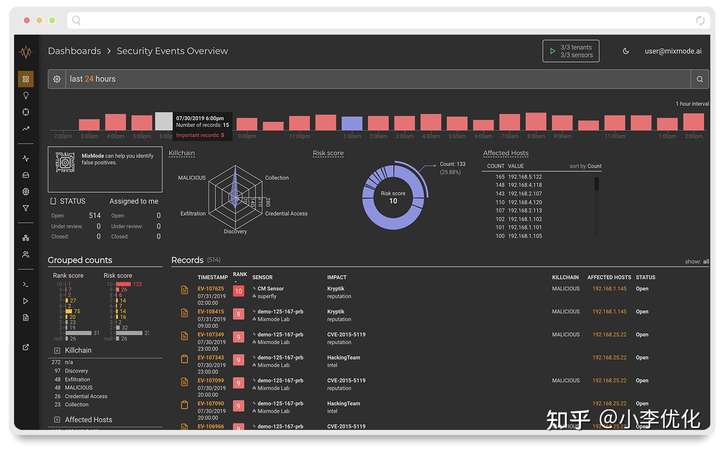Click Security Events Overview breadcrumb
The height and width of the screenshot is (450, 720).
click(172, 51)
